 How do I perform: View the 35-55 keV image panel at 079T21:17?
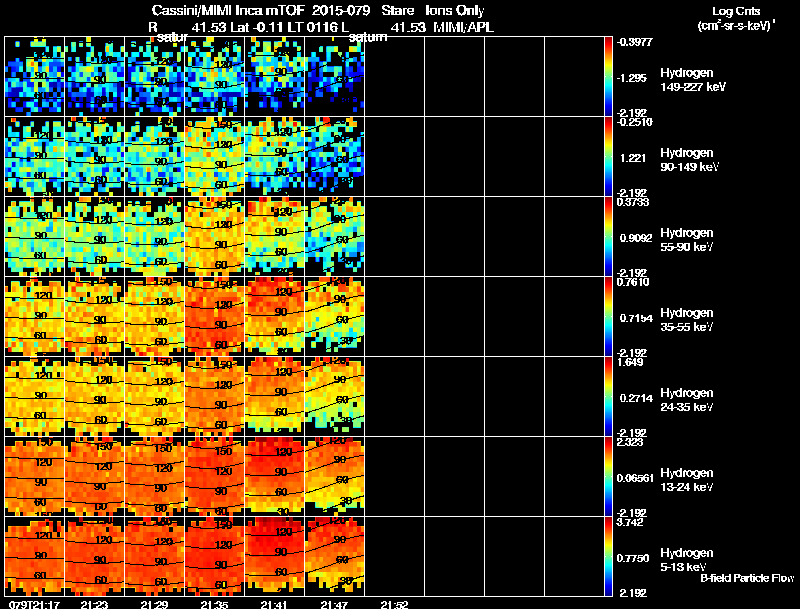point(34,316)
